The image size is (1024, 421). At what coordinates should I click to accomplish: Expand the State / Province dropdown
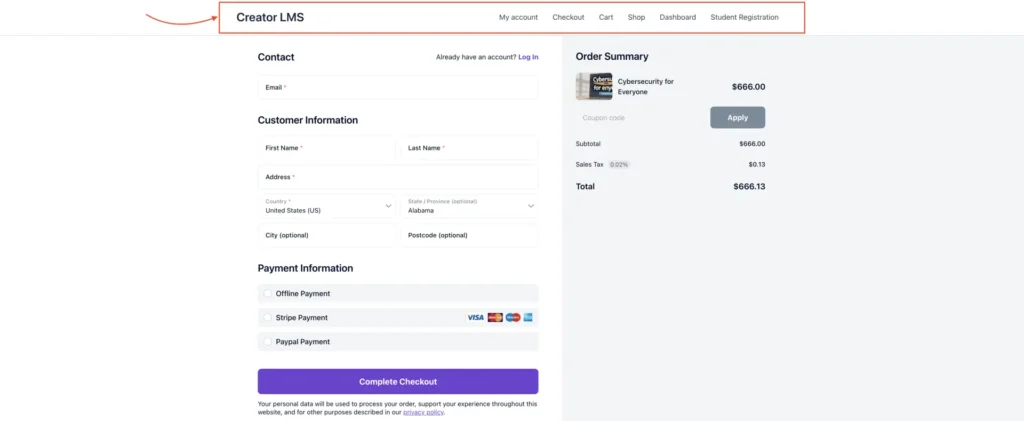point(469,206)
